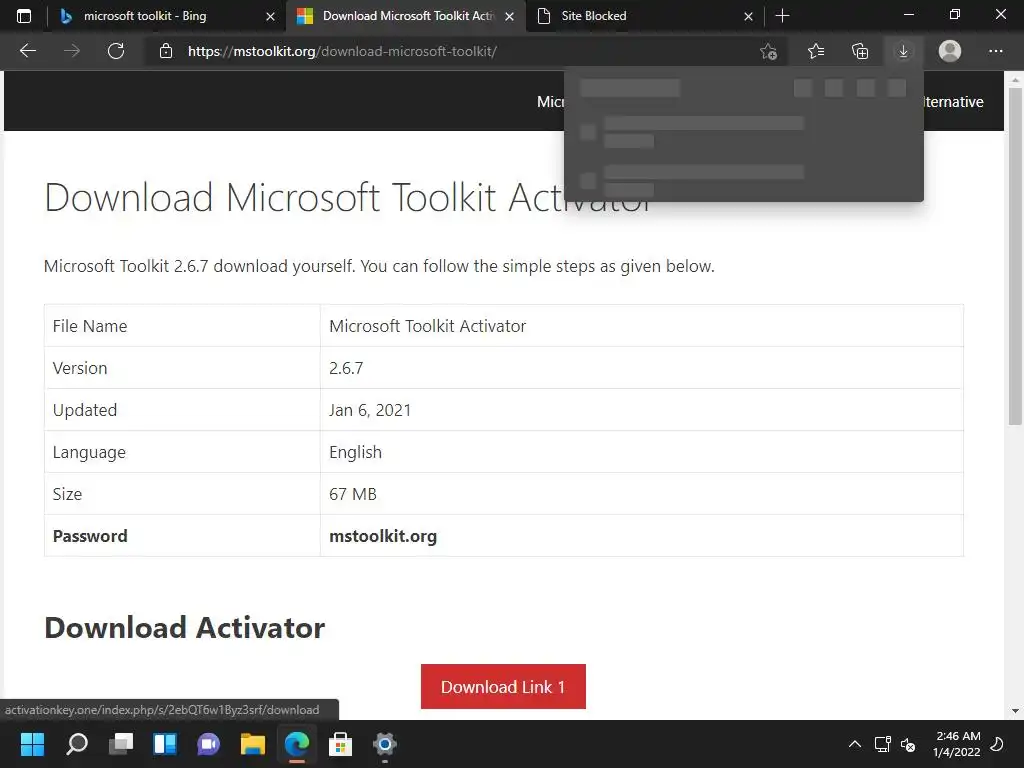Close the Site Blocked tab
This screenshot has height=768, width=1024.
(748, 16)
